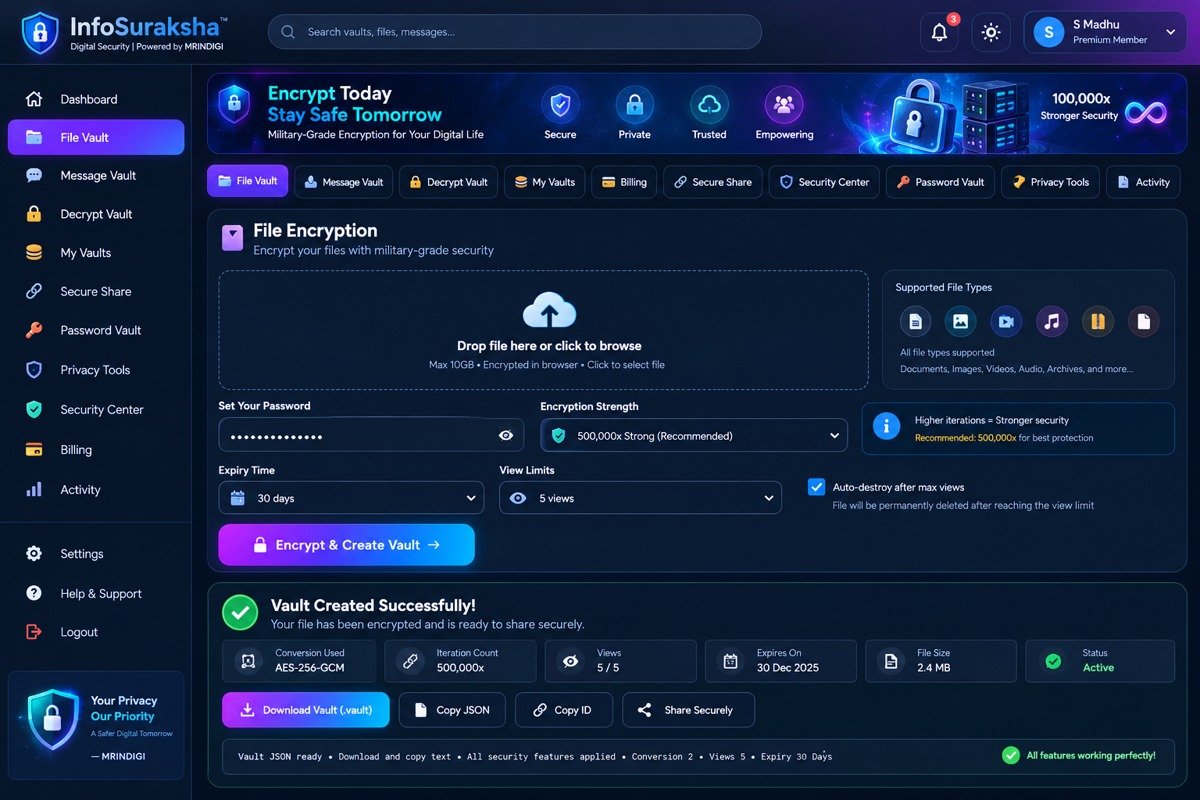Click the Iteration Count link icon
Screen dimensions: 1200x800
pos(409,661)
